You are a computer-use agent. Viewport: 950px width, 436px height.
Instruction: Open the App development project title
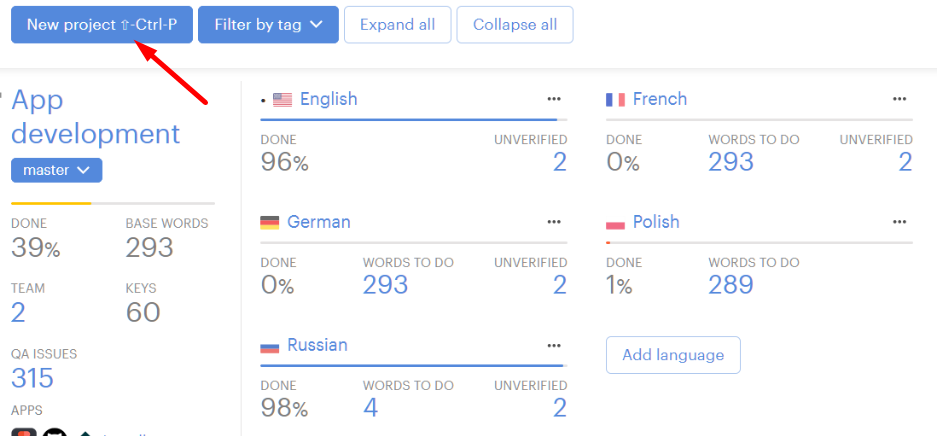(x=96, y=117)
